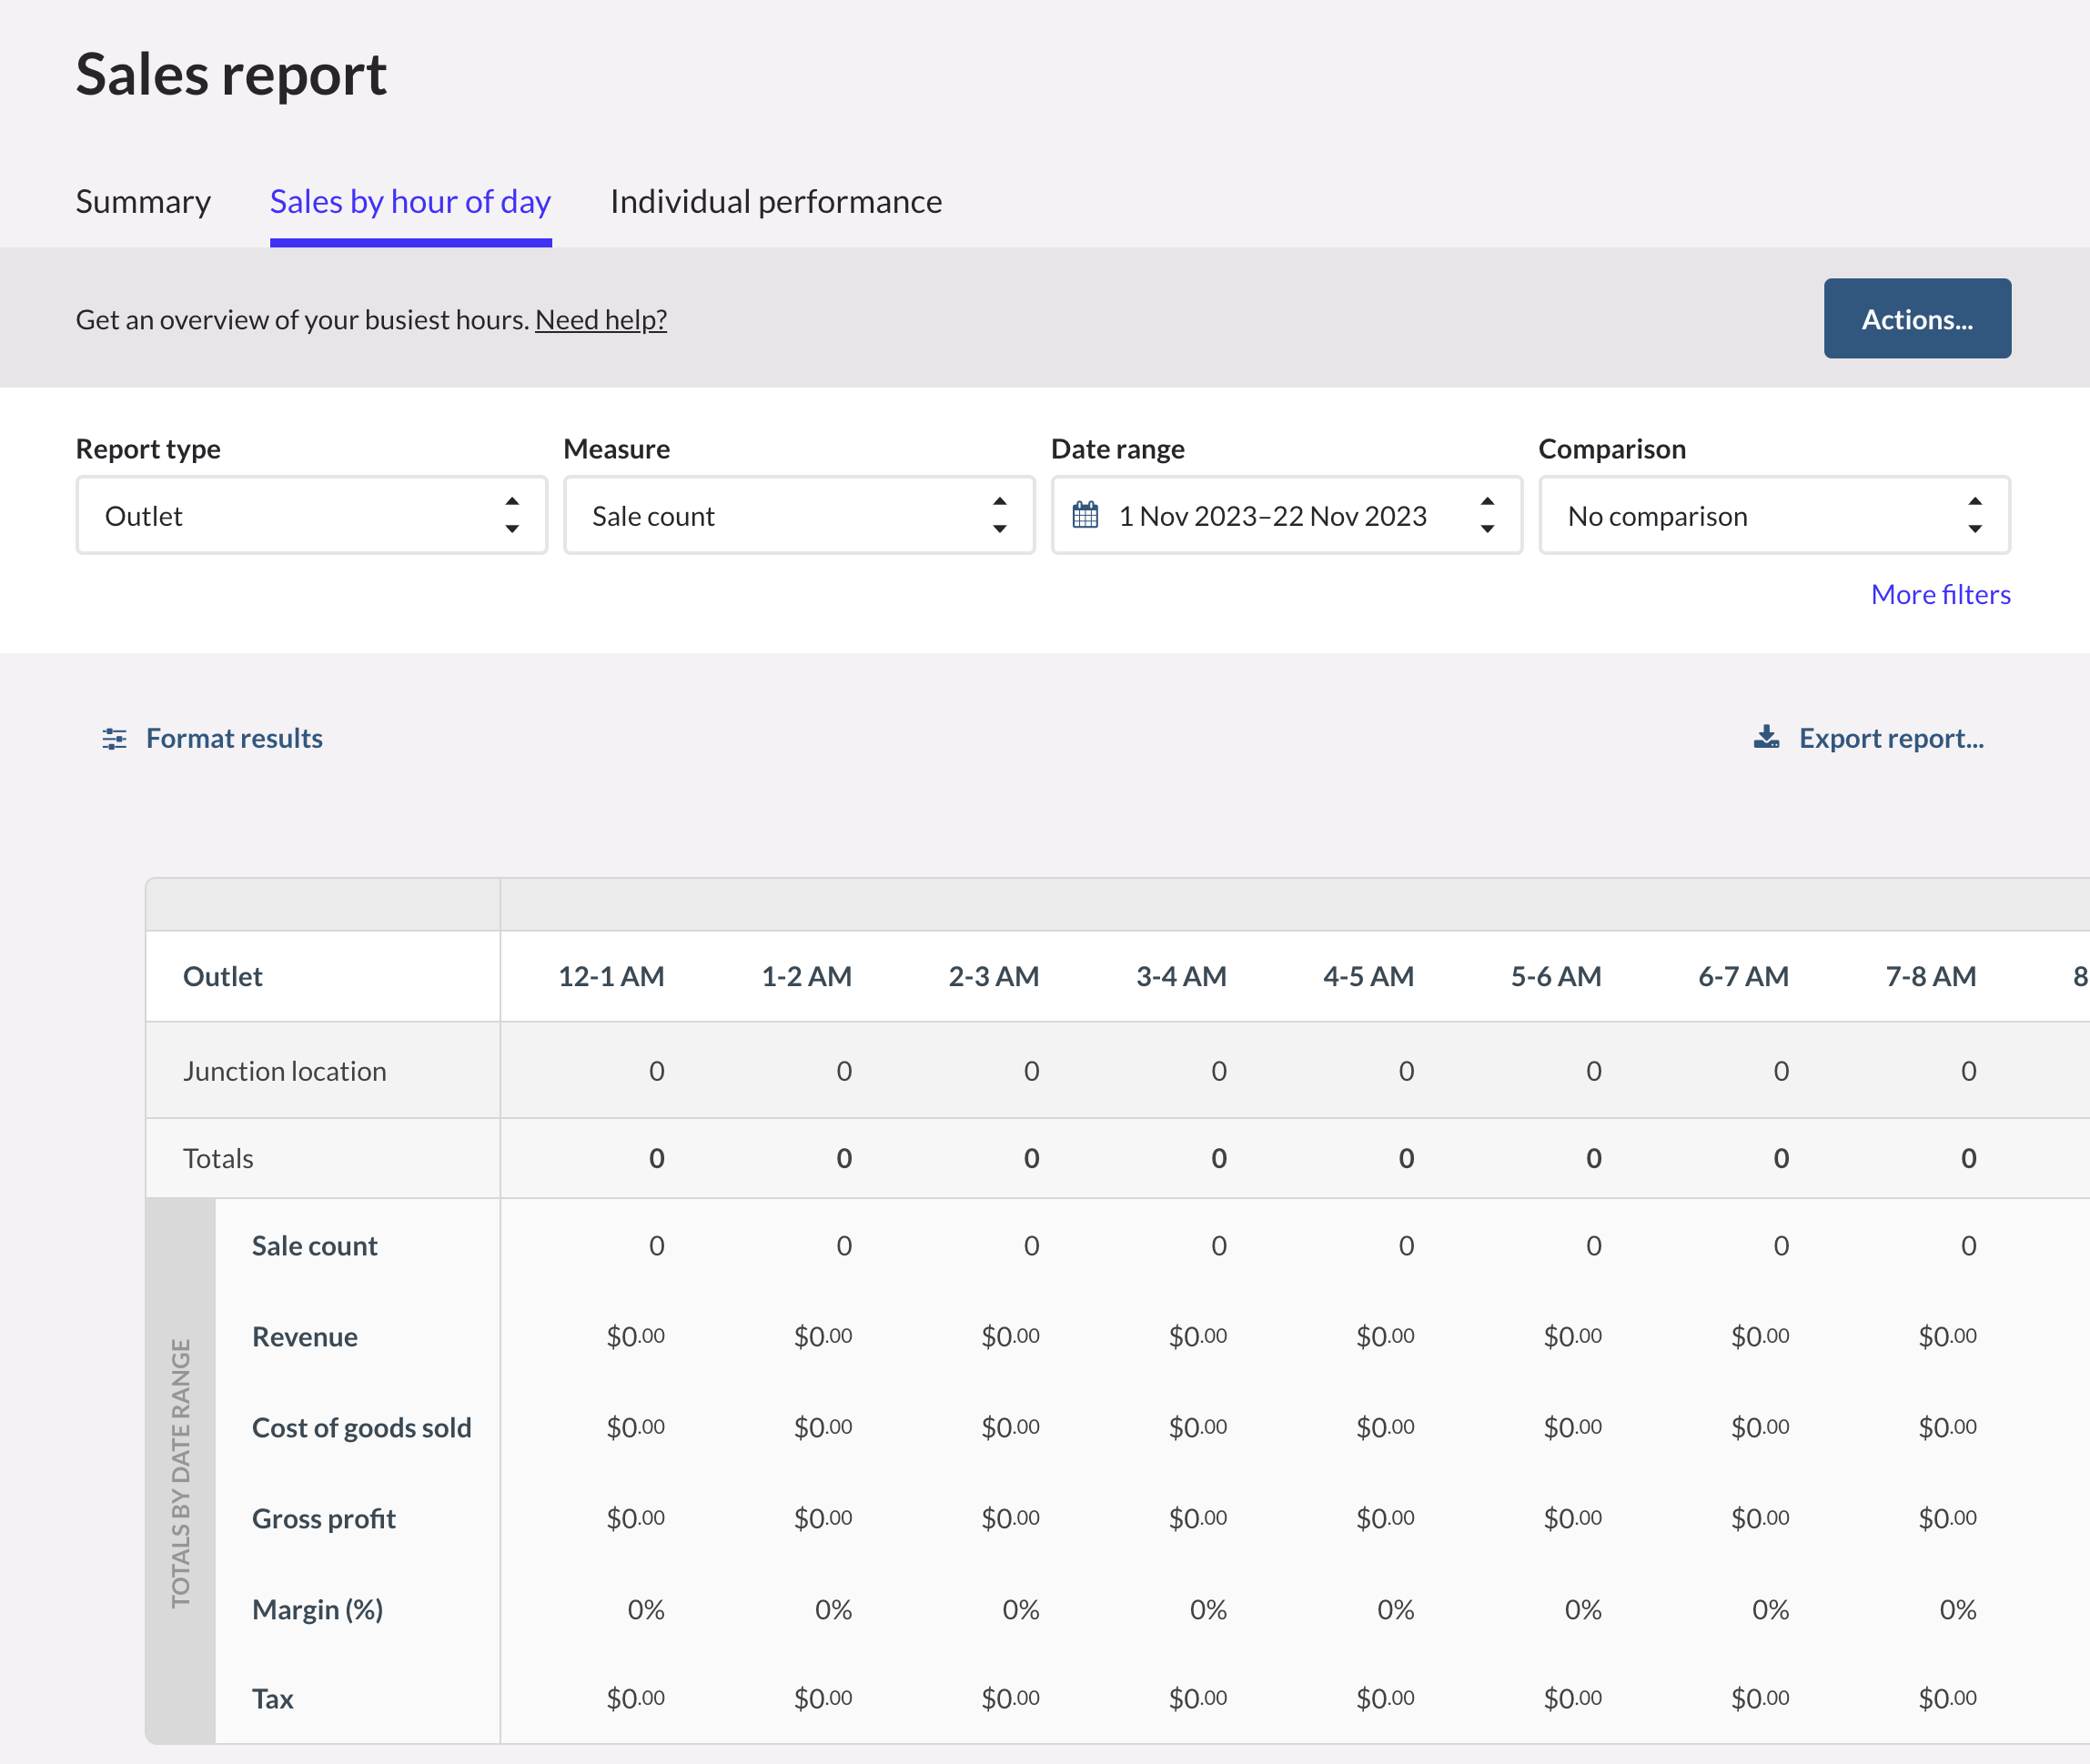Click the Report type dropdown arrows
Image resolution: width=2090 pixels, height=1764 pixels.
[512, 516]
